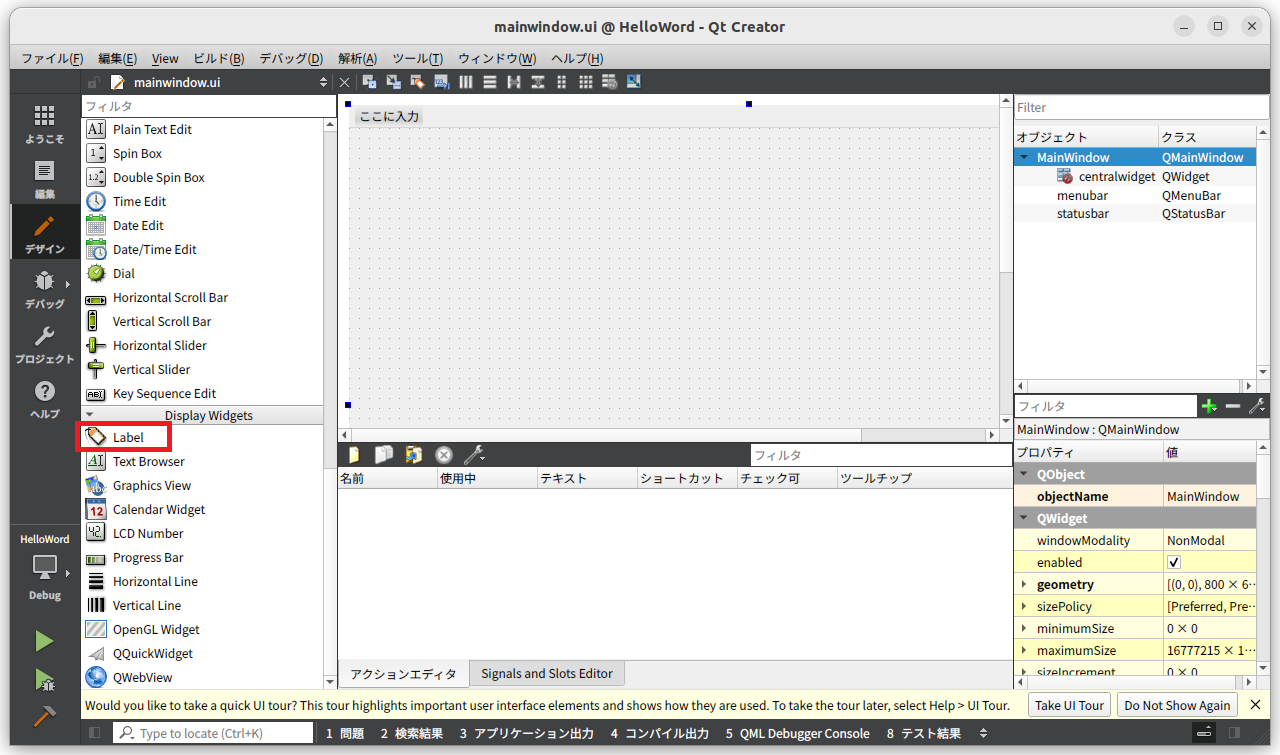
Task: Apply Lay Out in a Grid
Action: (586, 81)
